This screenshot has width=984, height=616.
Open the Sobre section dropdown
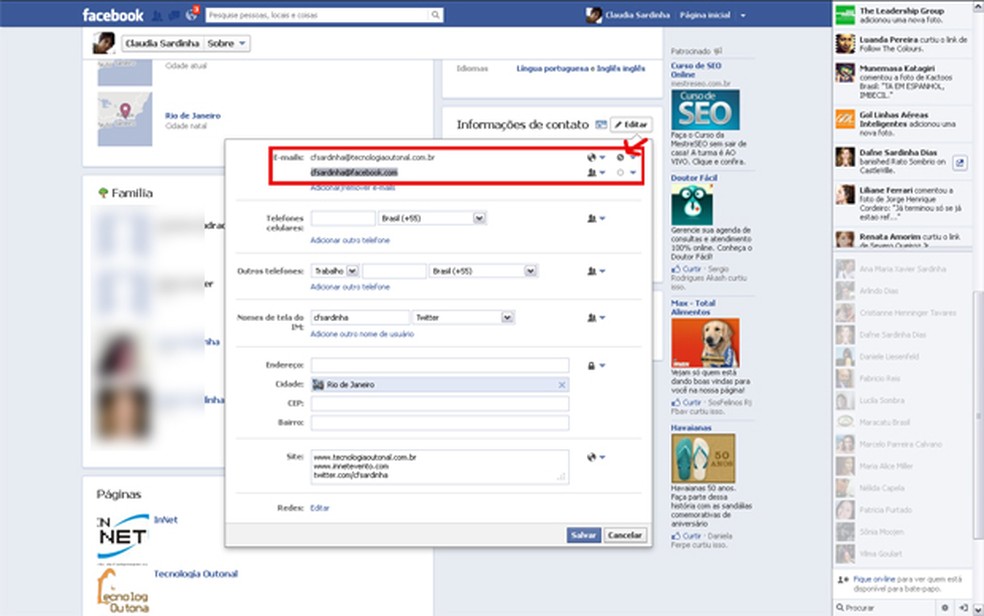[x=226, y=43]
